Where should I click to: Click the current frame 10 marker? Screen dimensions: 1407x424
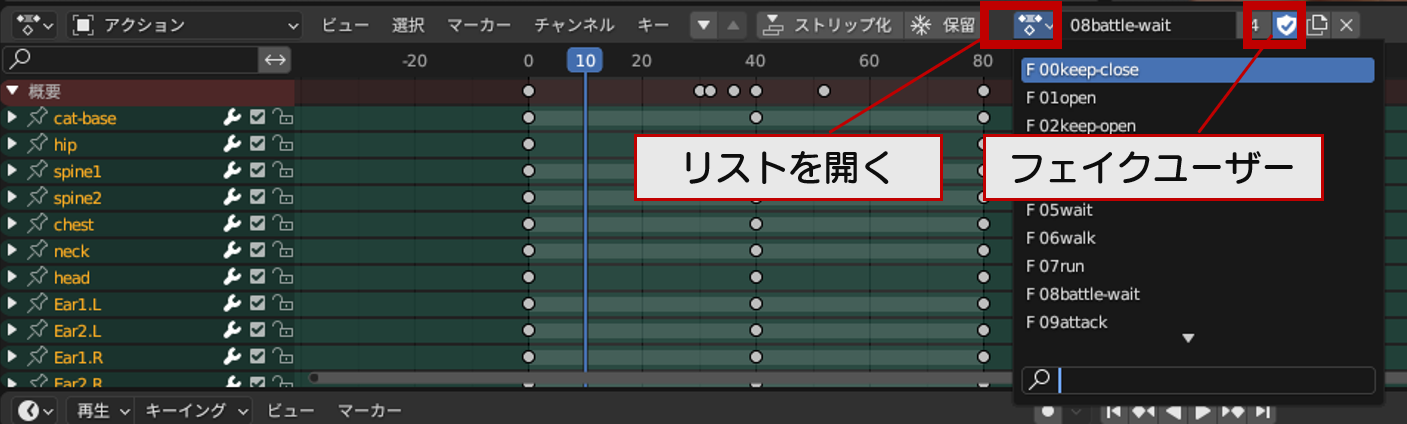pyautogui.click(x=585, y=61)
